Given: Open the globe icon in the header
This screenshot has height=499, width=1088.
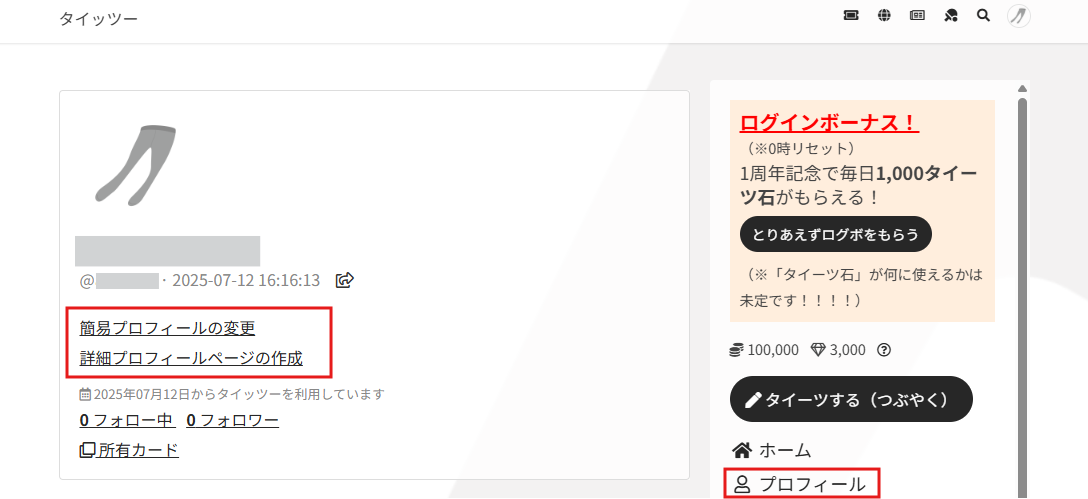Looking at the screenshot, I should pos(884,15).
